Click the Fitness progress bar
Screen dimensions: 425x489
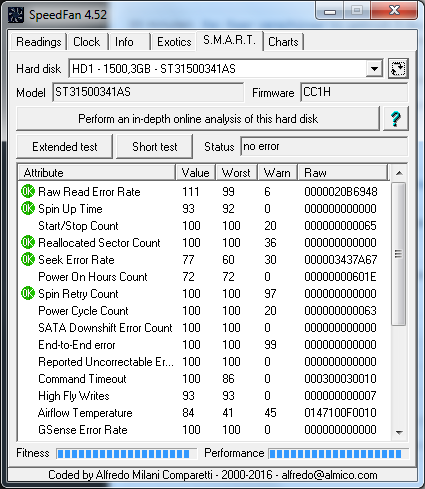click(127, 454)
